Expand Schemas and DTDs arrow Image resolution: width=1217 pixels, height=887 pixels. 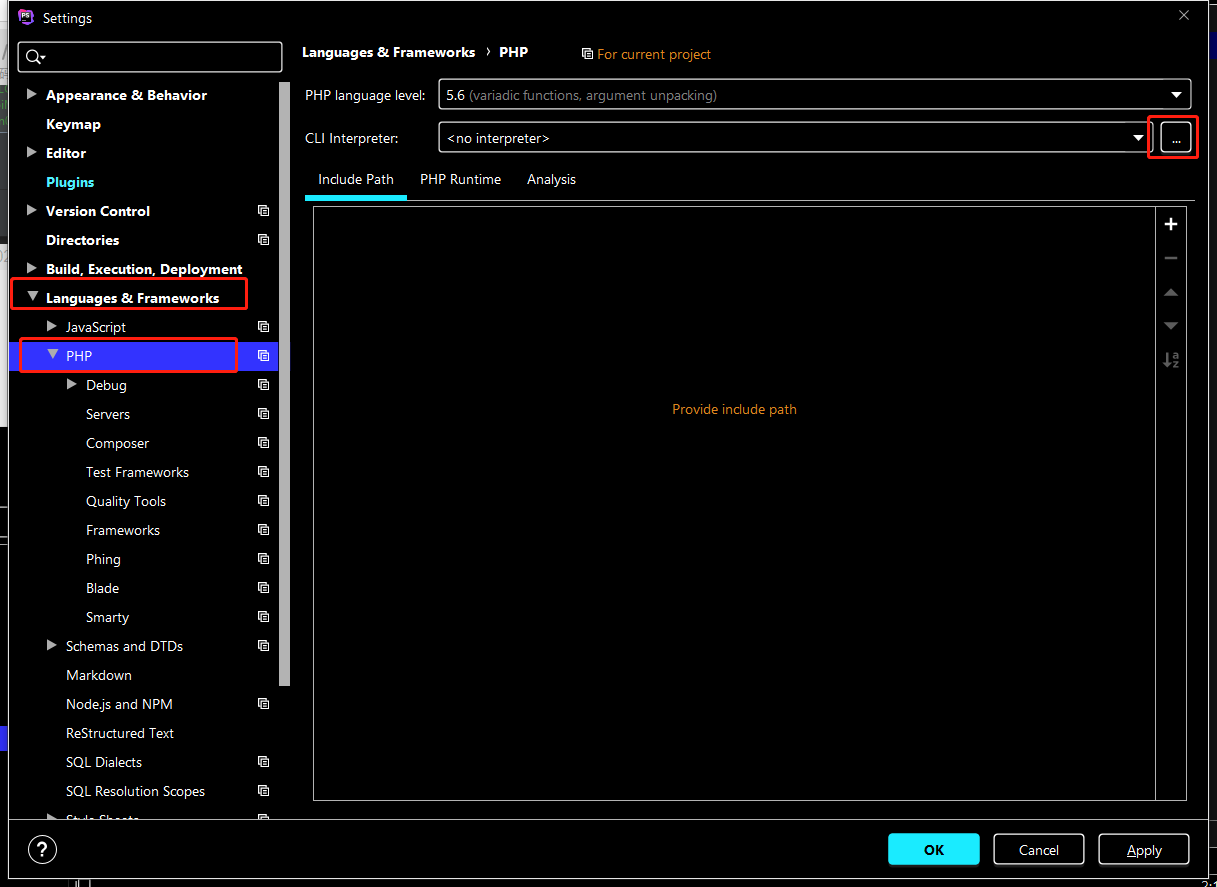click(x=52, y=645)
